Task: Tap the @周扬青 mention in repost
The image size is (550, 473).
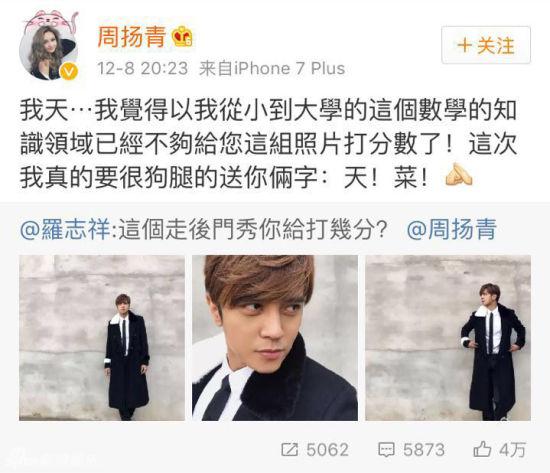Action: point(452,229)
